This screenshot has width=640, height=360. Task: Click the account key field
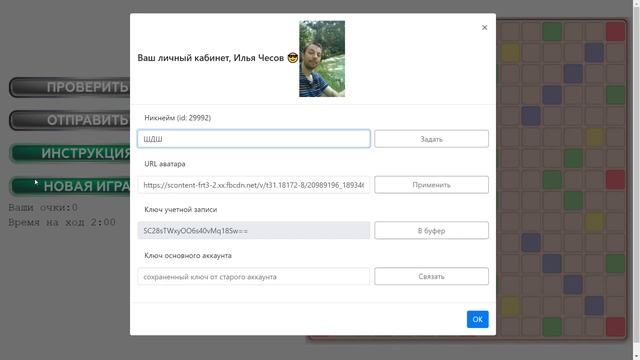(253, 231)
